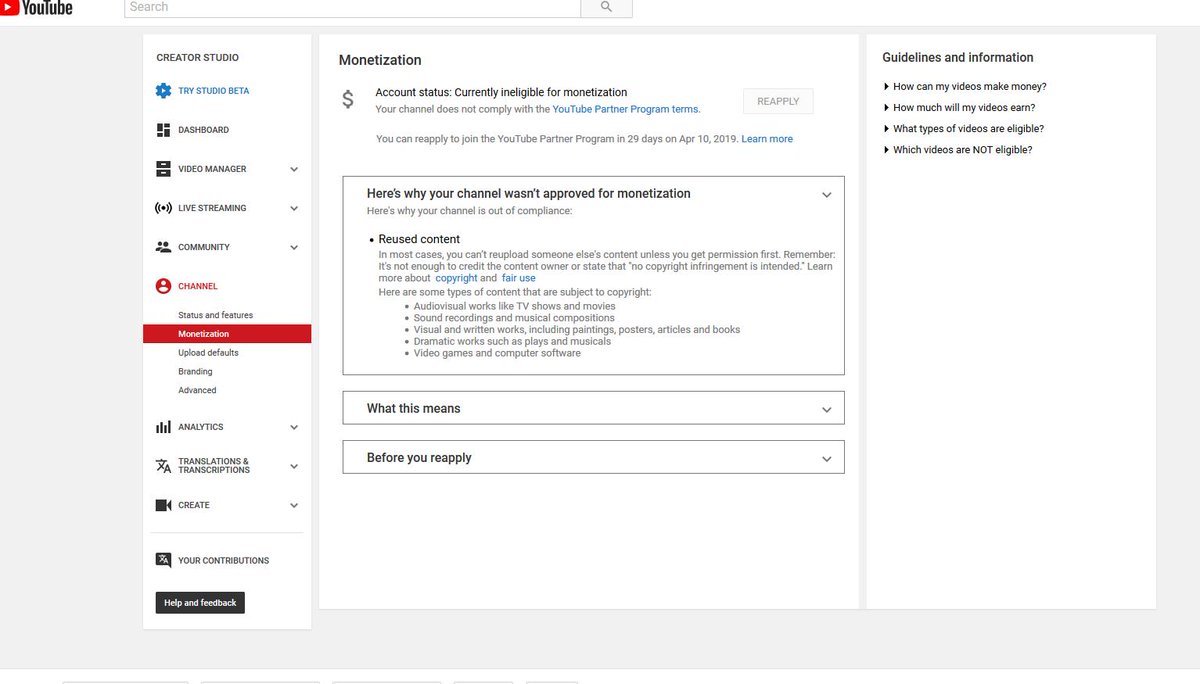Expand the Create section chevron
The height and width of the screenshot is (684, 1200).
coord(294,506)
